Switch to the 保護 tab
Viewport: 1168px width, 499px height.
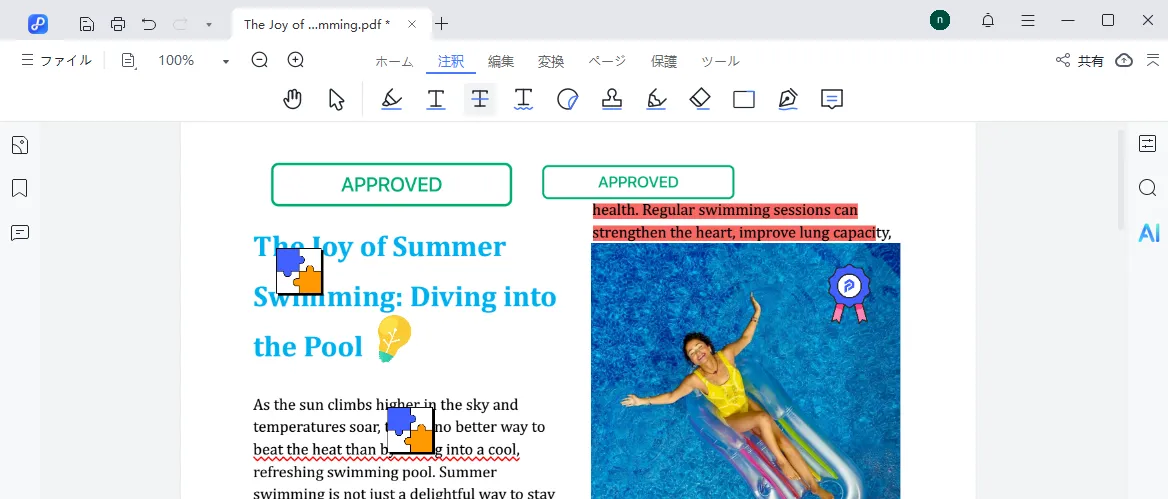point(664,62)
